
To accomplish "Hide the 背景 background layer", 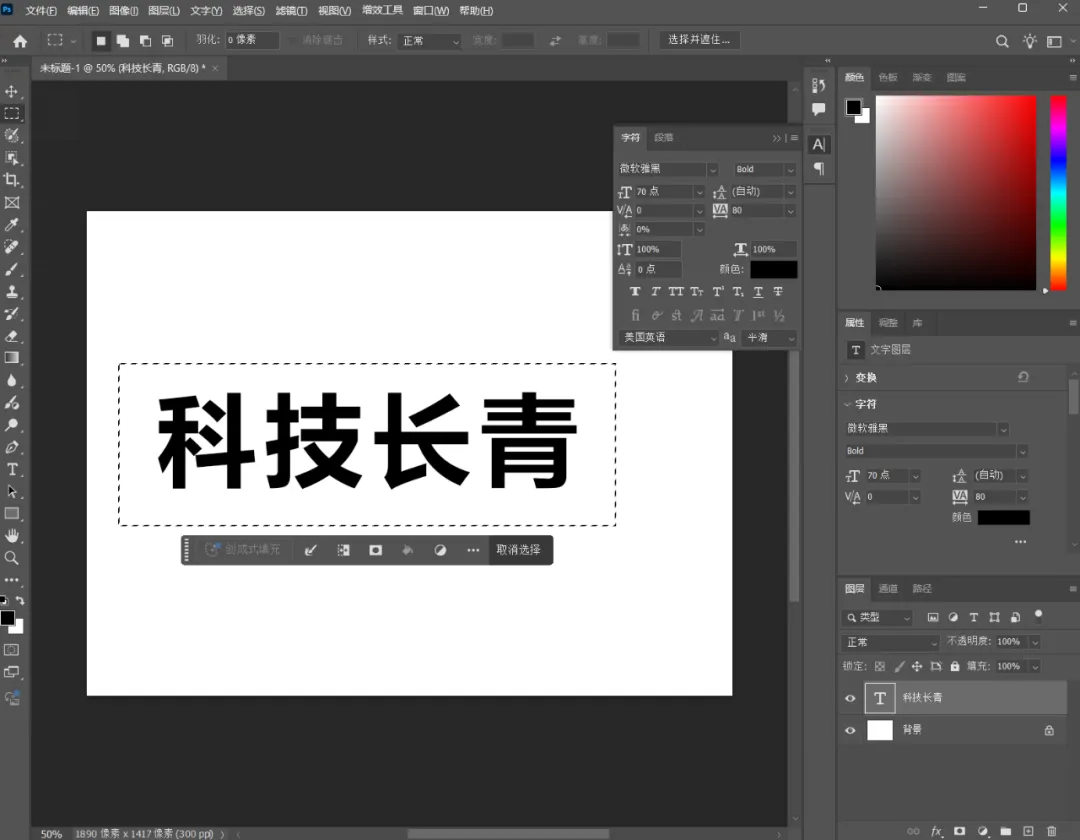I will (850, 730).
